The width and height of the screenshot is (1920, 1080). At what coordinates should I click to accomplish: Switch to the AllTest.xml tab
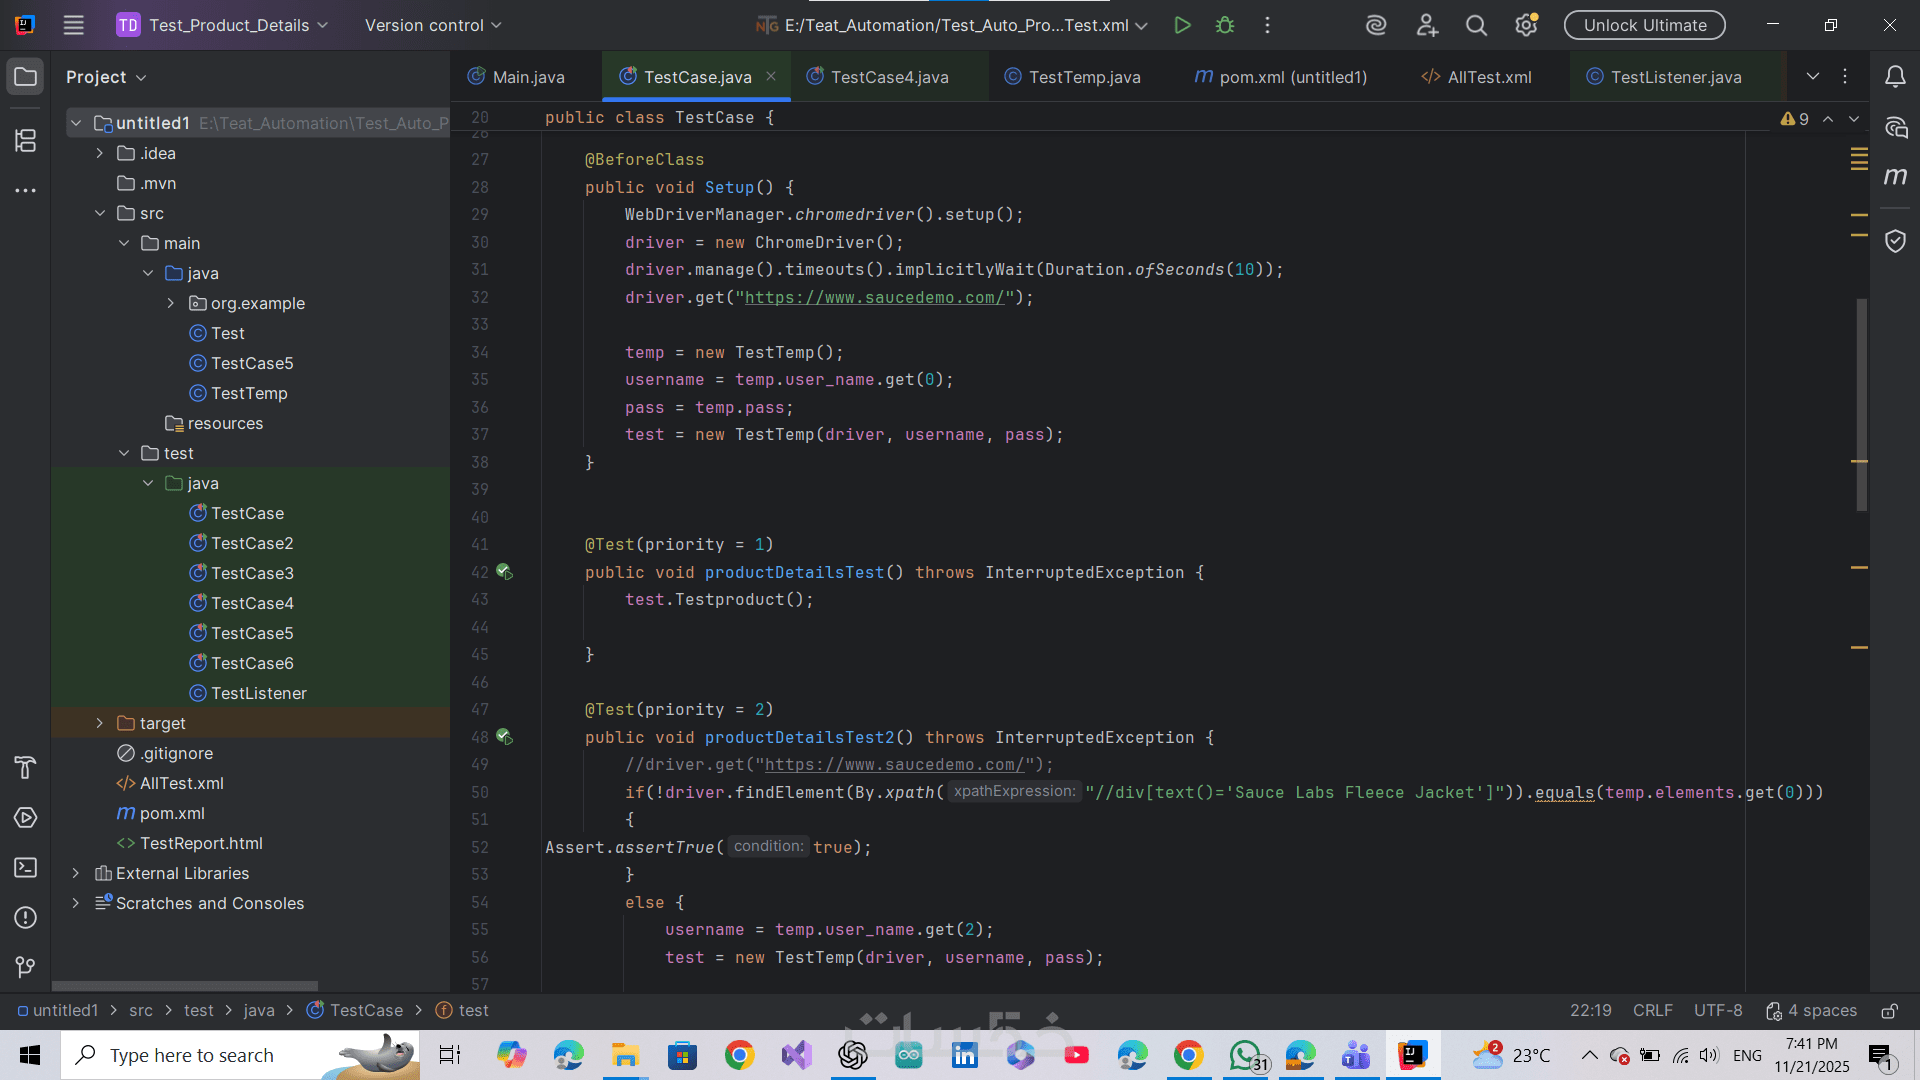(x=1488, y=77)
